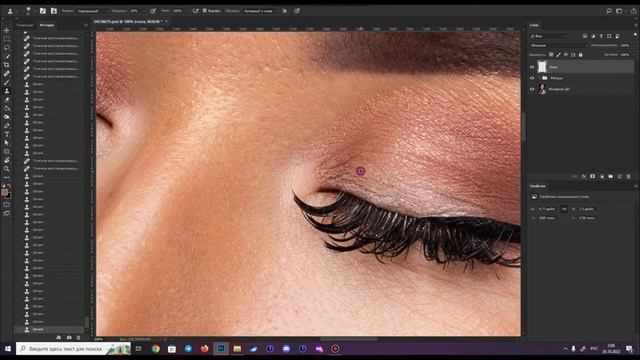Select the Horizontal Type tool
The height and width of the screenshot is (360, 640).
tap(7, 134)
